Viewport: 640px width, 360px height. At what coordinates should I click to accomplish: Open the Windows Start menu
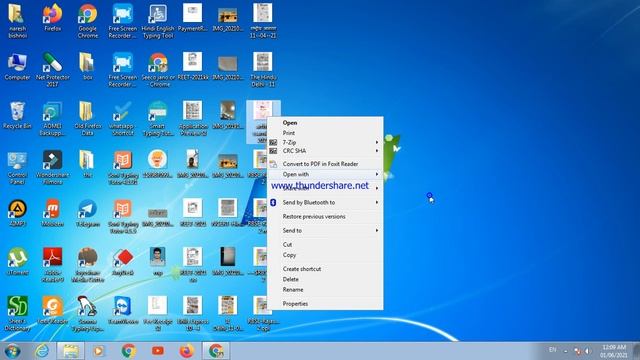pos(12,351)
